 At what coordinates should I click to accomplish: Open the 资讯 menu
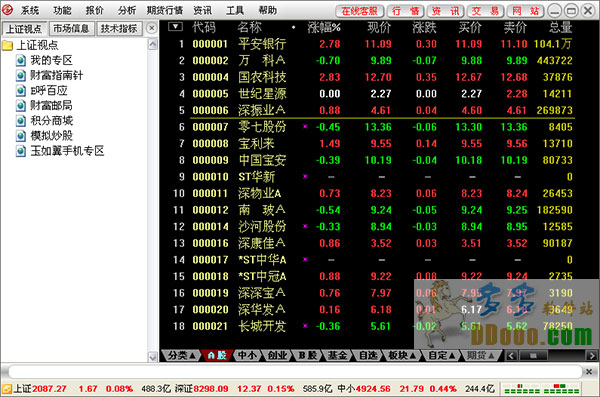click(x=202, y=10)
